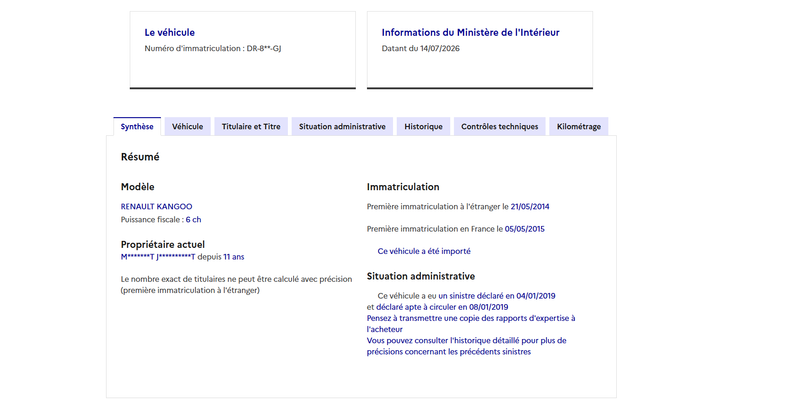Select the Synthèse tab
This screenshot has width=800, height=399.
pos(137,127)
